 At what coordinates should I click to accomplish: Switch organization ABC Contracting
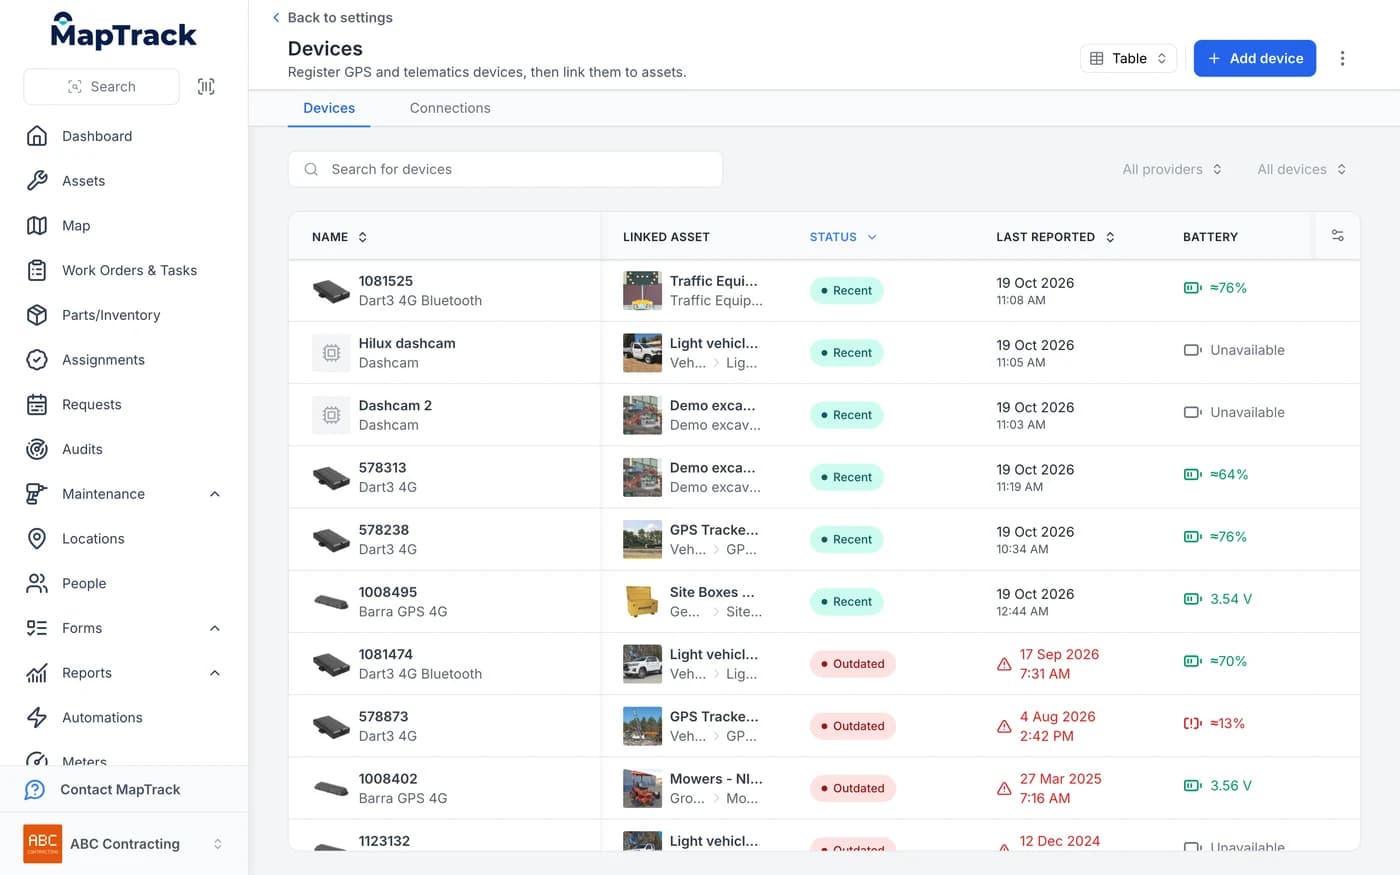coord(124,844)
